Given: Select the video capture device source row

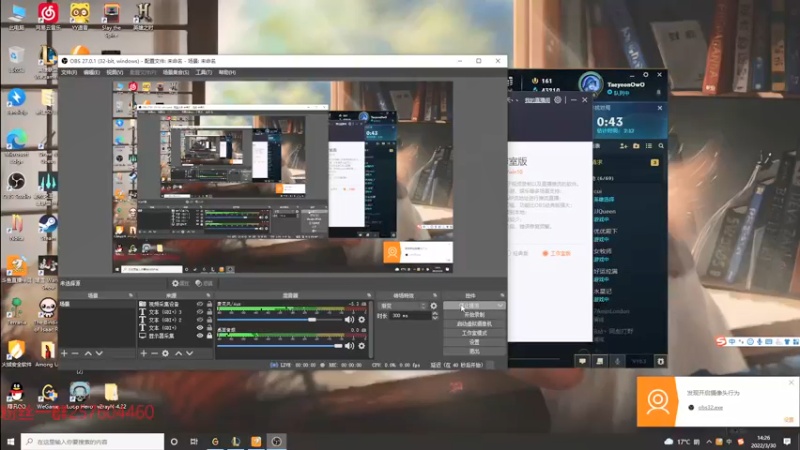Looking at the screenshot, I should [x=175, y=304].
